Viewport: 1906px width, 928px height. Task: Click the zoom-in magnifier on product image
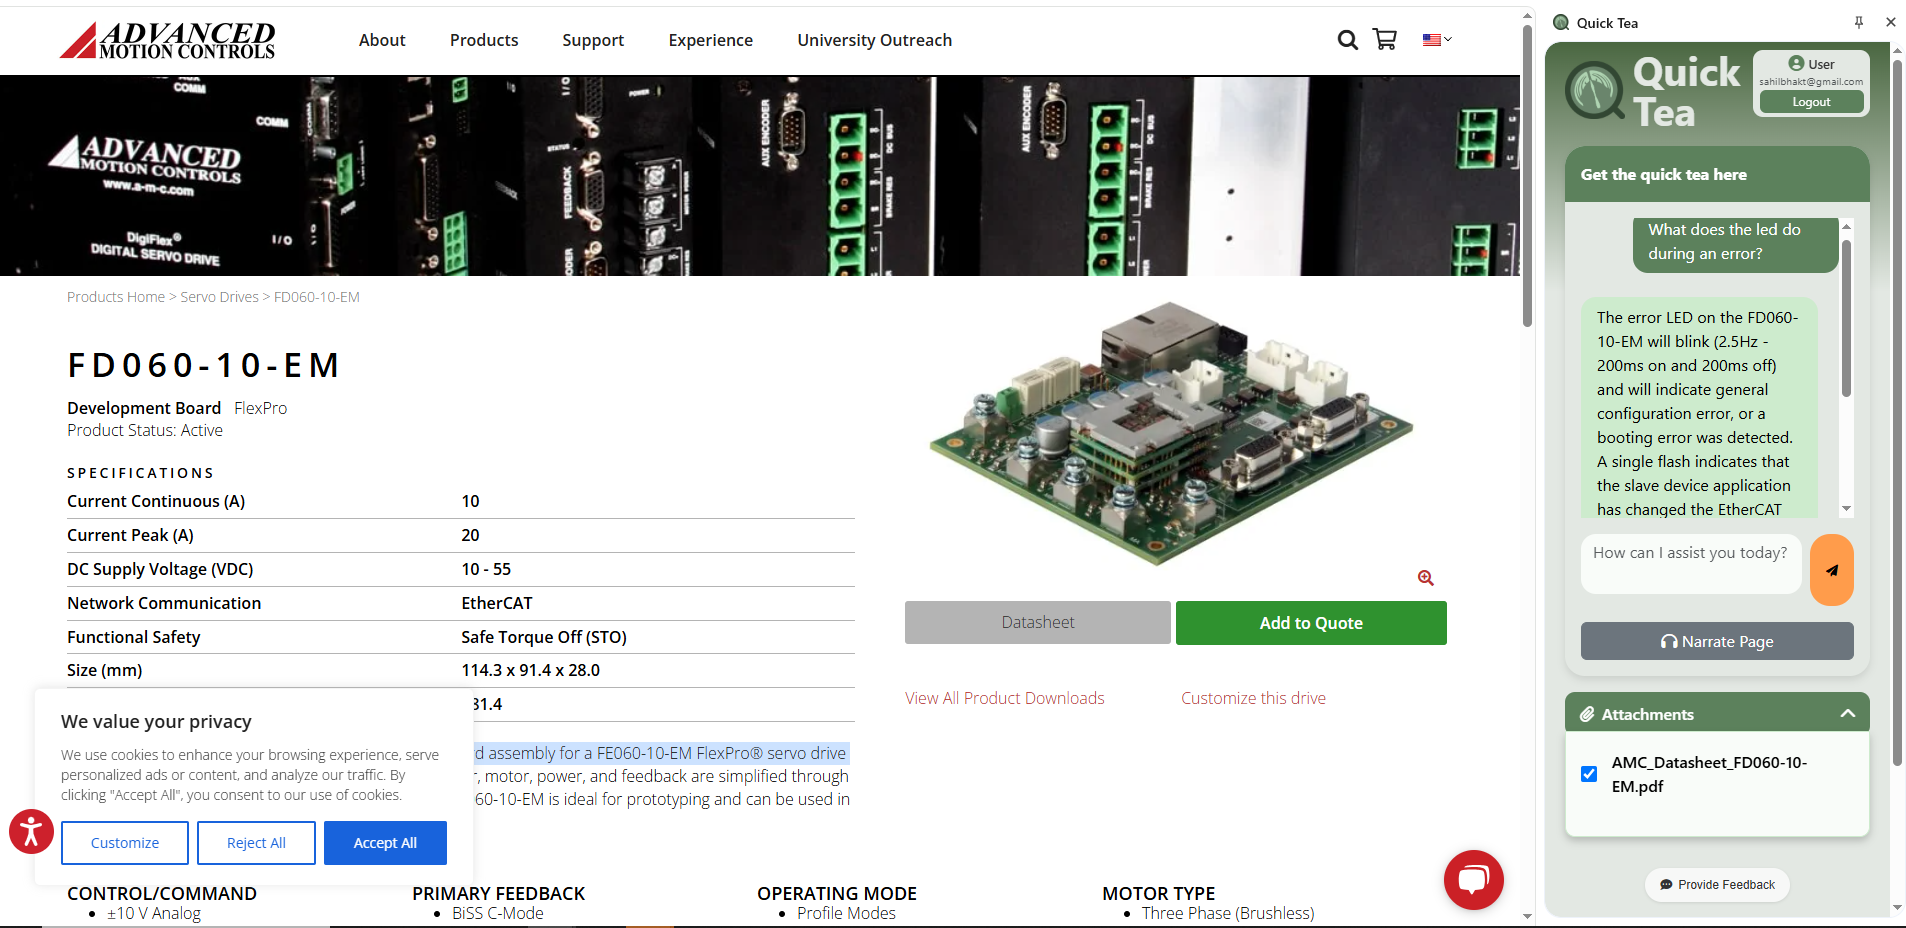(x=1426, y=578)
